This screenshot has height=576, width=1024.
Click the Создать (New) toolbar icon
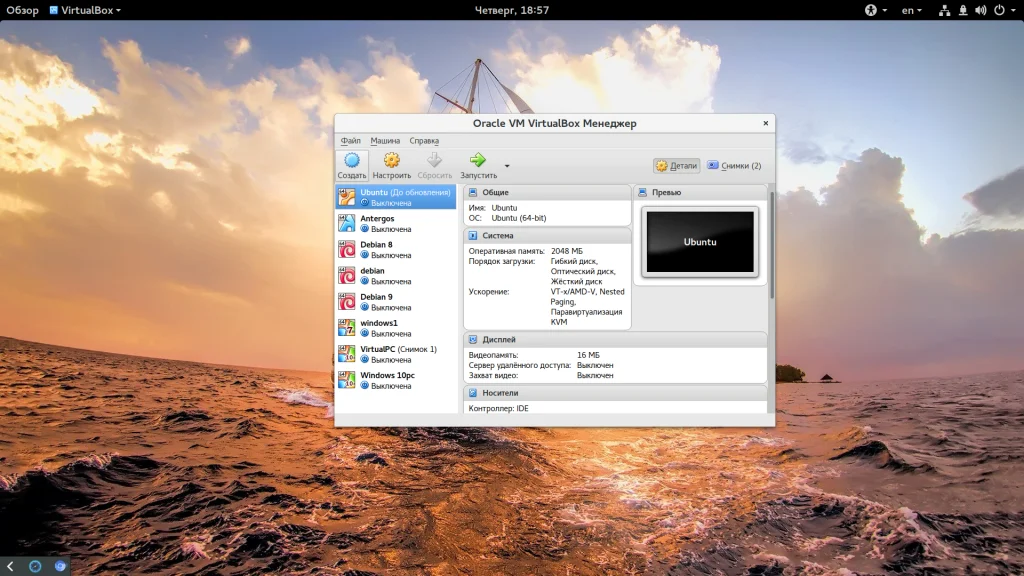click(x=351, y=160)
